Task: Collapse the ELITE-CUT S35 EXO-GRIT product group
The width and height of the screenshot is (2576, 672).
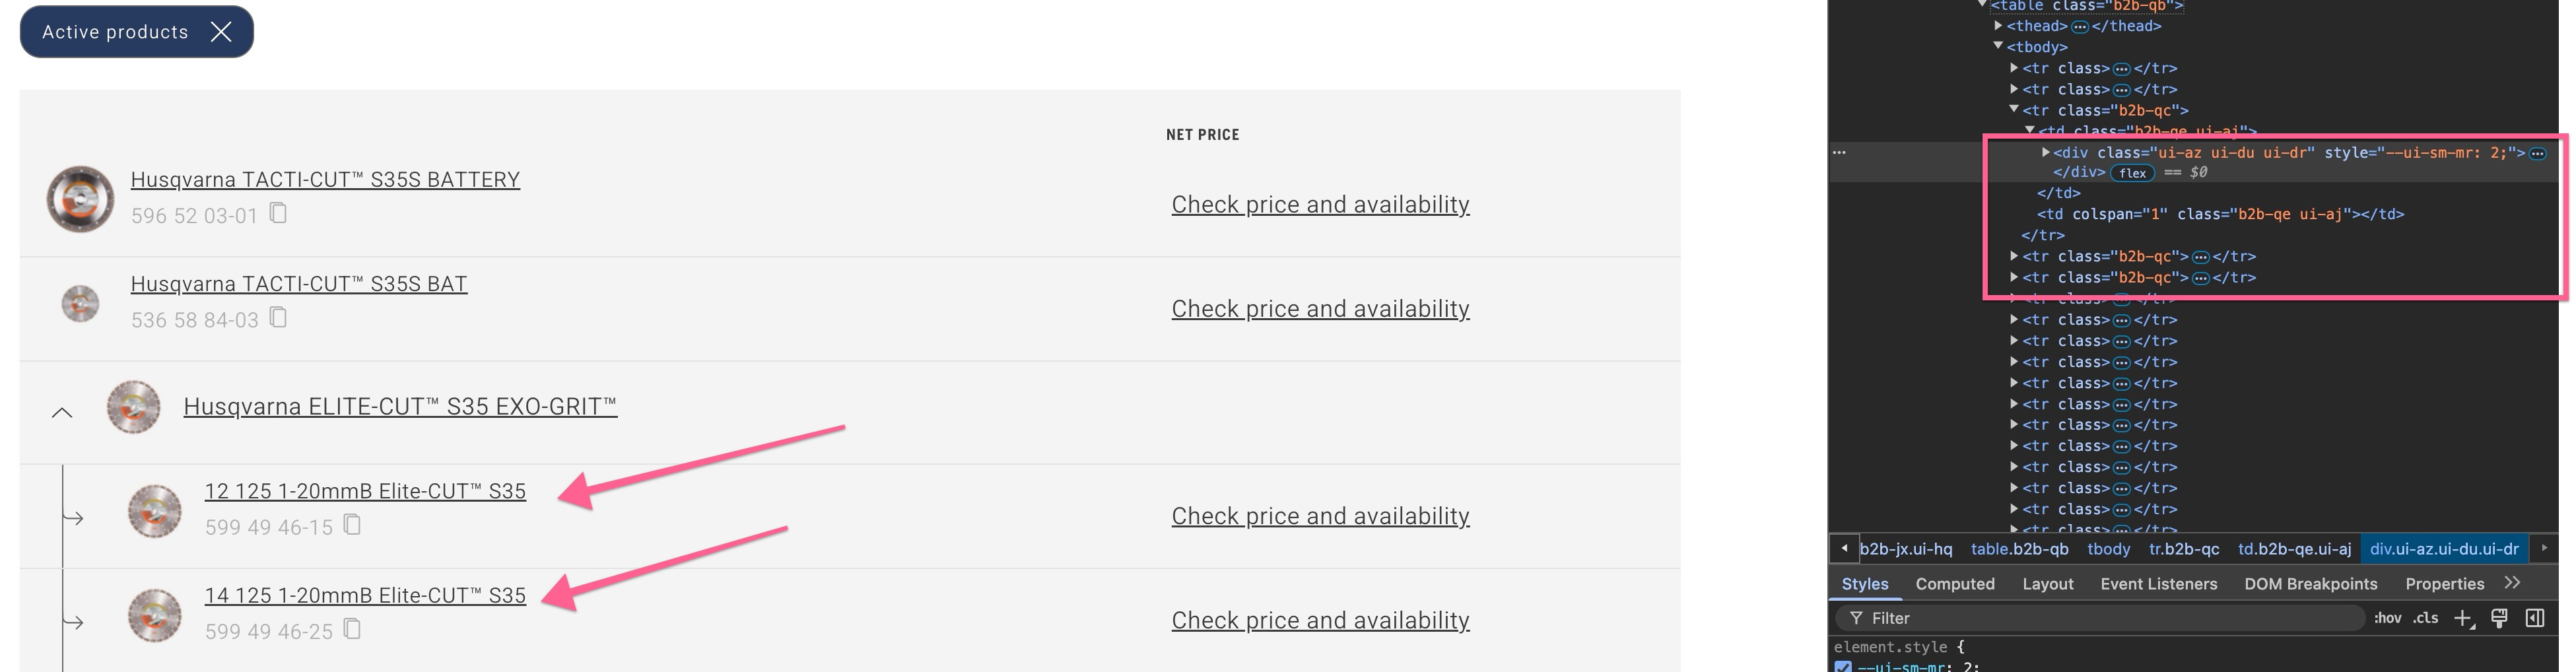Action: coord(62,412)
